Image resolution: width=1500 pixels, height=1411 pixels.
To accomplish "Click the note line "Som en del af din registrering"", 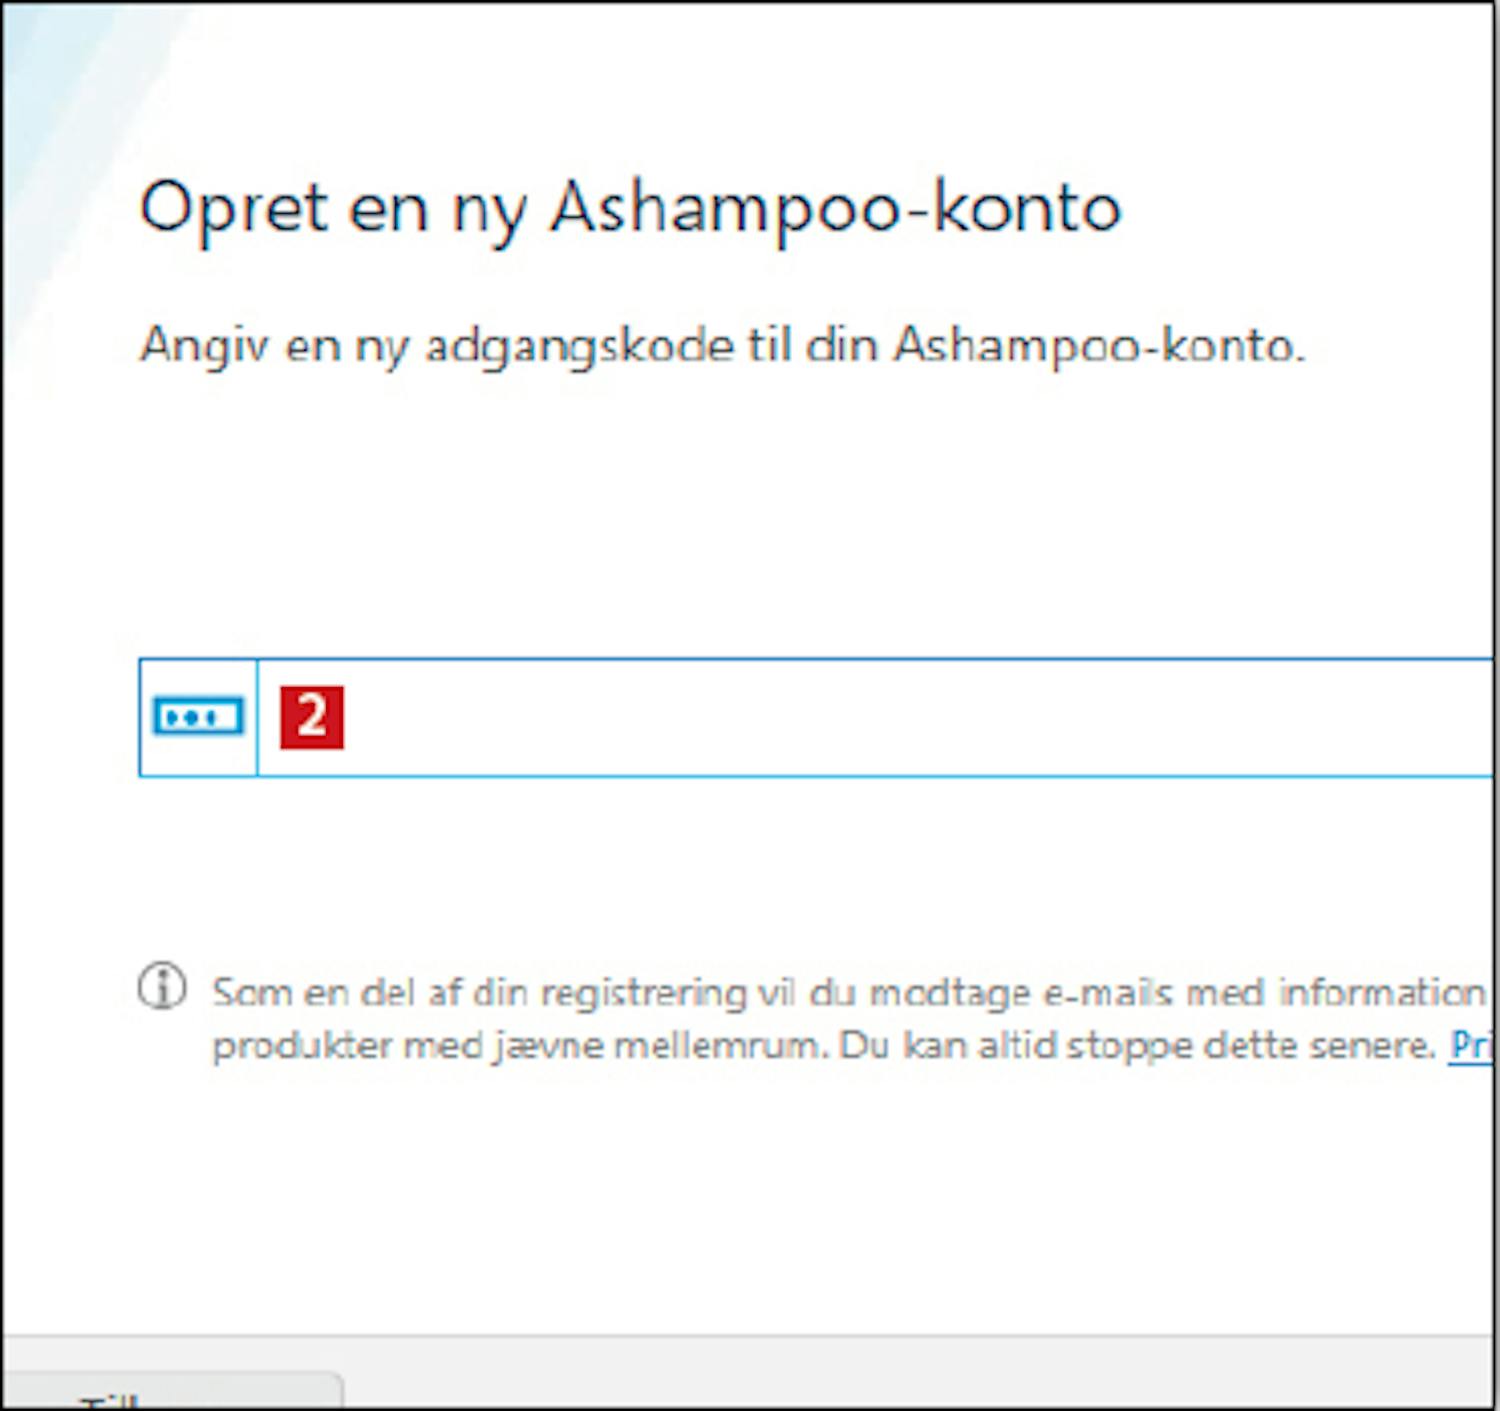I will pyautogui.click(x=479, y=992).
